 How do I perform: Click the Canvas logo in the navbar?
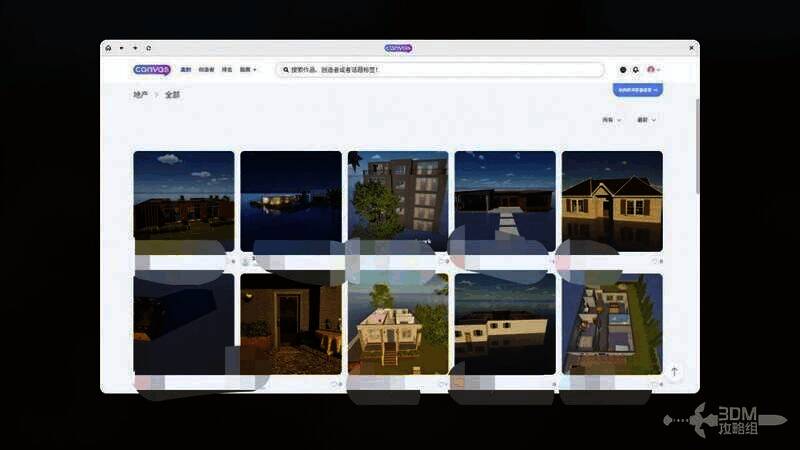(x=152, y=70)
